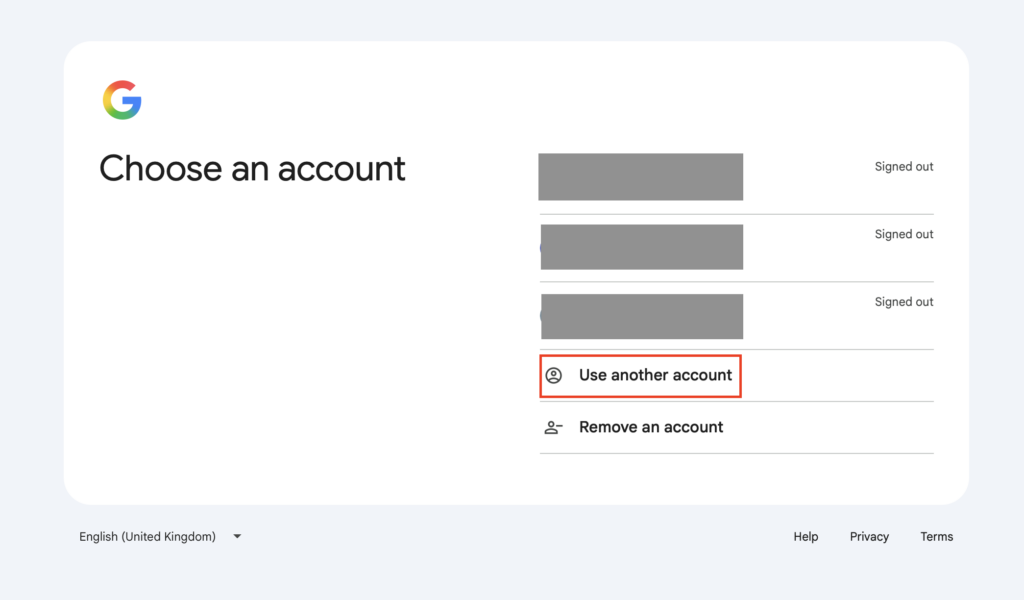1024x600 pixels.
Task: Click the blank area right of Remove an account
Action: click(829, 428)
